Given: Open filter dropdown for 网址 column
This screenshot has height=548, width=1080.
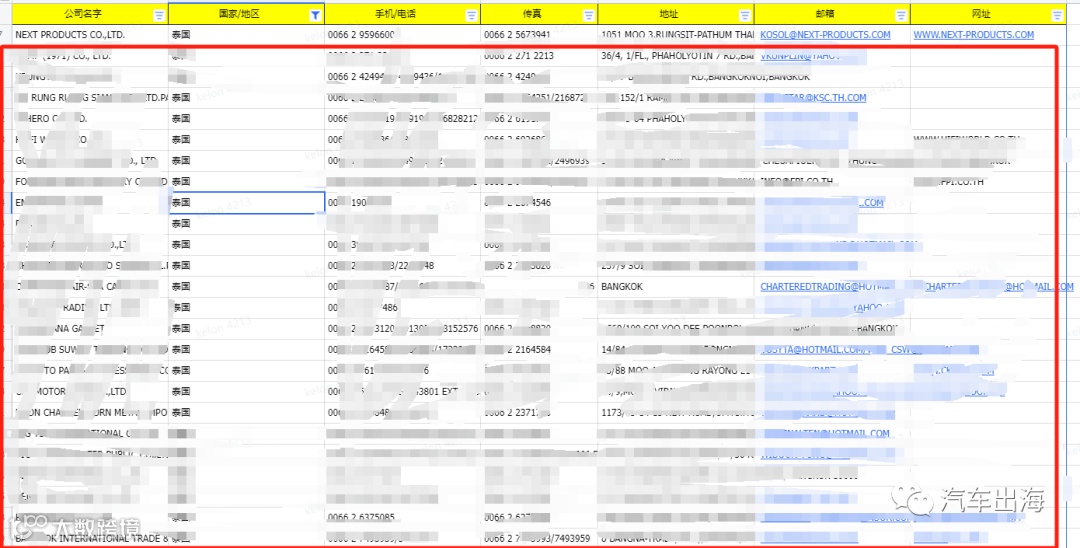Looking at the screenshot, I should tap(1057, 15).
